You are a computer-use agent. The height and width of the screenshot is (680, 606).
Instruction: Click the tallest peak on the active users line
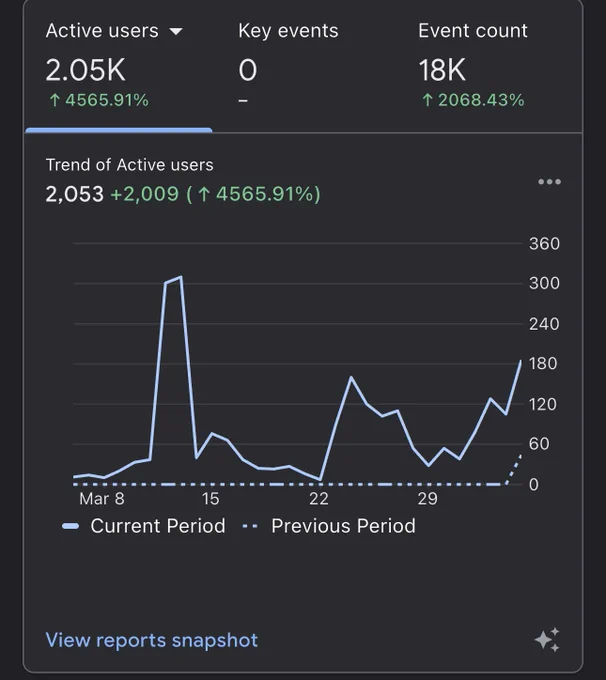(180, 277)
